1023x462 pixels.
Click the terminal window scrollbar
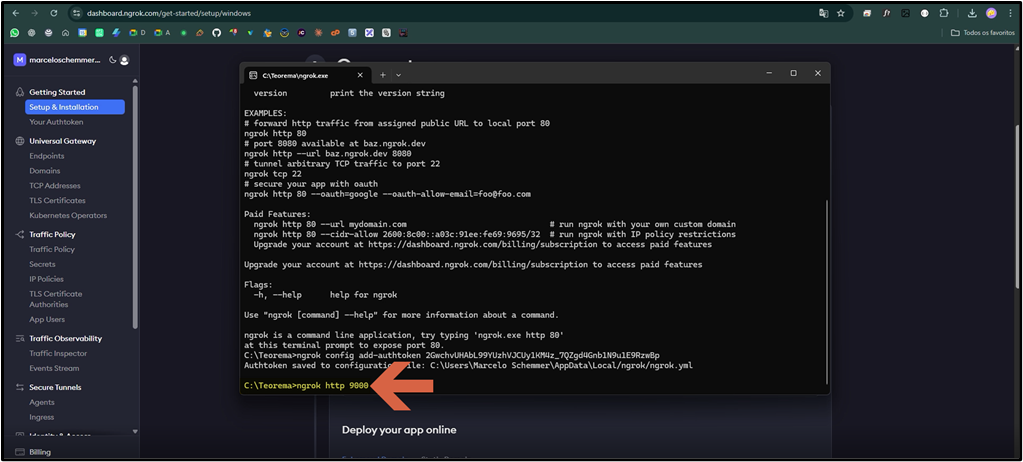point(827,292)
